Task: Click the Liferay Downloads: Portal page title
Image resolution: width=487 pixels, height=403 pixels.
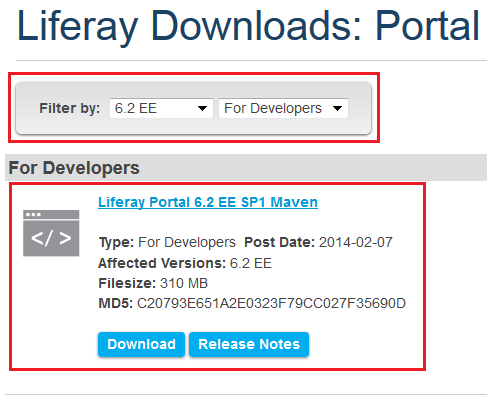Action: [248, 27]
